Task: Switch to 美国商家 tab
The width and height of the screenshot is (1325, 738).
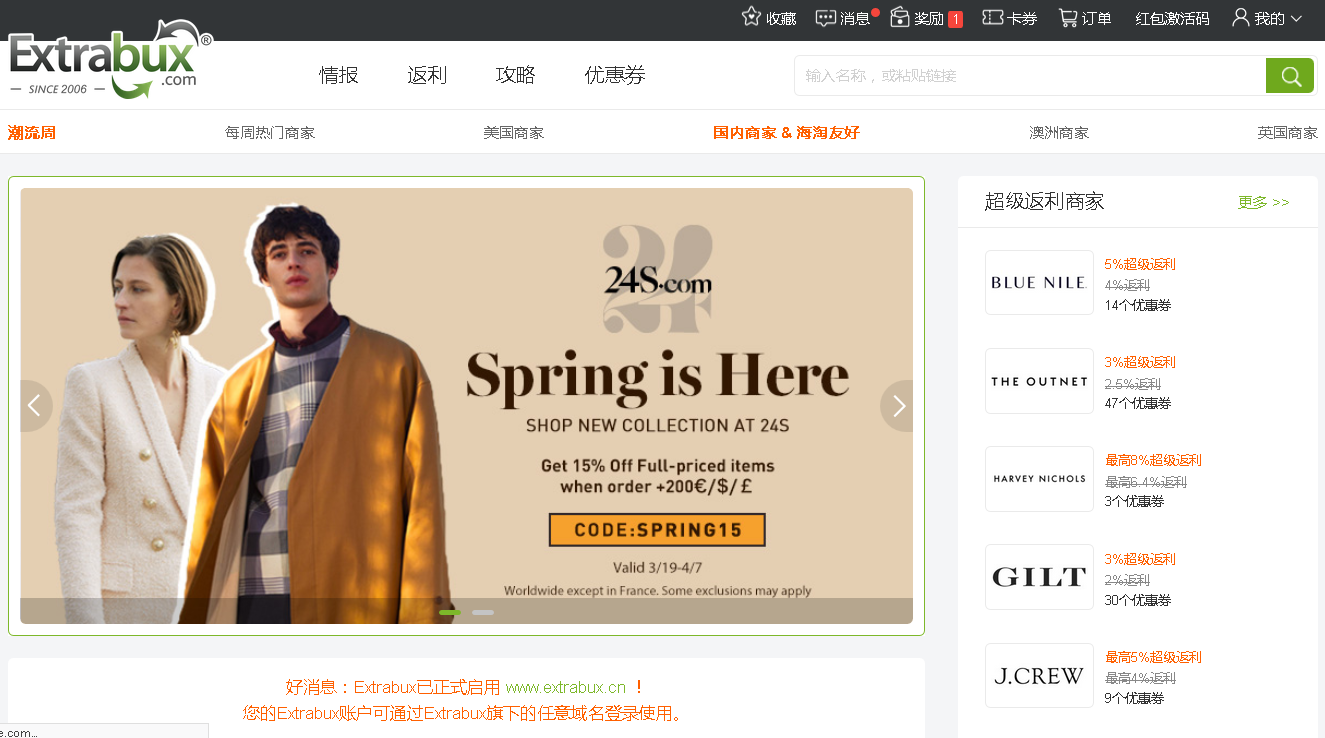Action: [x=514, y=133]
